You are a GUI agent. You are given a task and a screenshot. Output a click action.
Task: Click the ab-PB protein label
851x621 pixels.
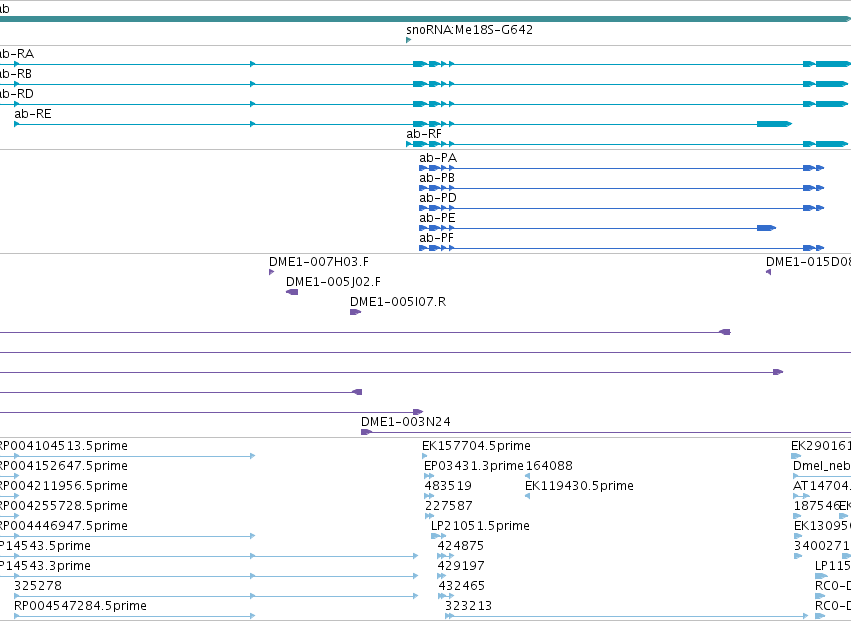click(x=437, y=178)
